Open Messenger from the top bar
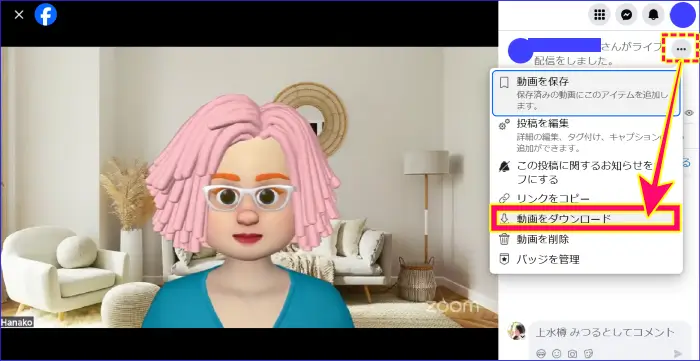This screenshot has height=361, width=700. pos(626,15)
